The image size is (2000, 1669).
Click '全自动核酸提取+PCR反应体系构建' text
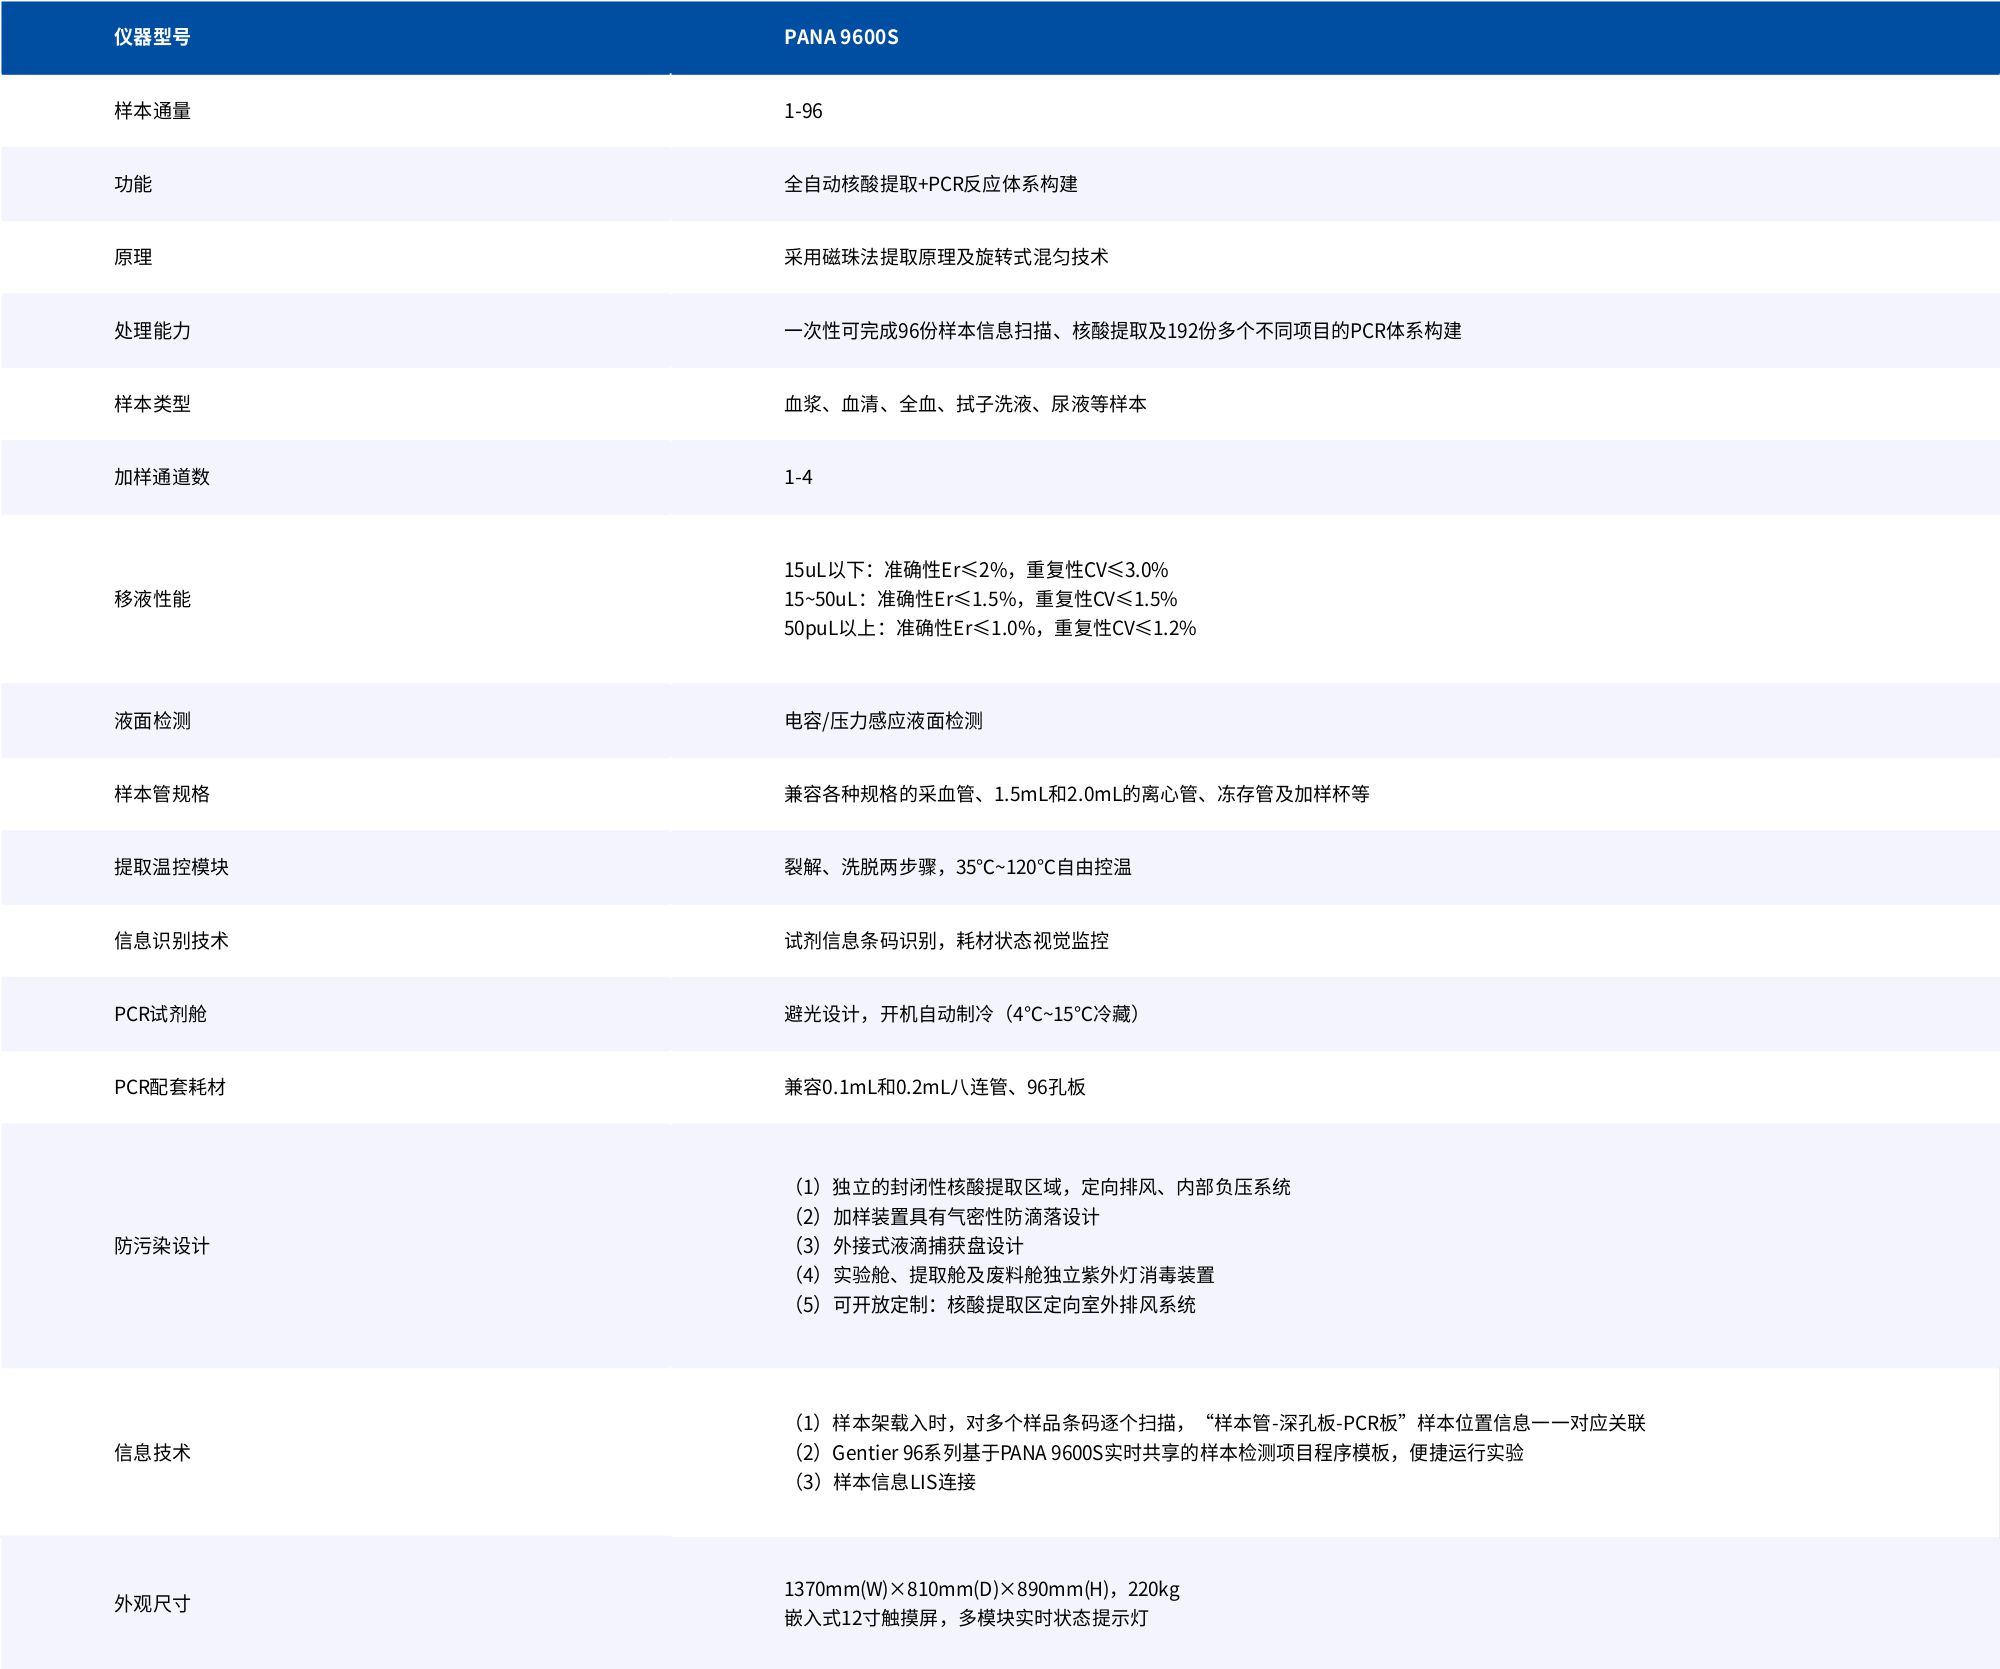pyautogui.click(x=931, y=184)
